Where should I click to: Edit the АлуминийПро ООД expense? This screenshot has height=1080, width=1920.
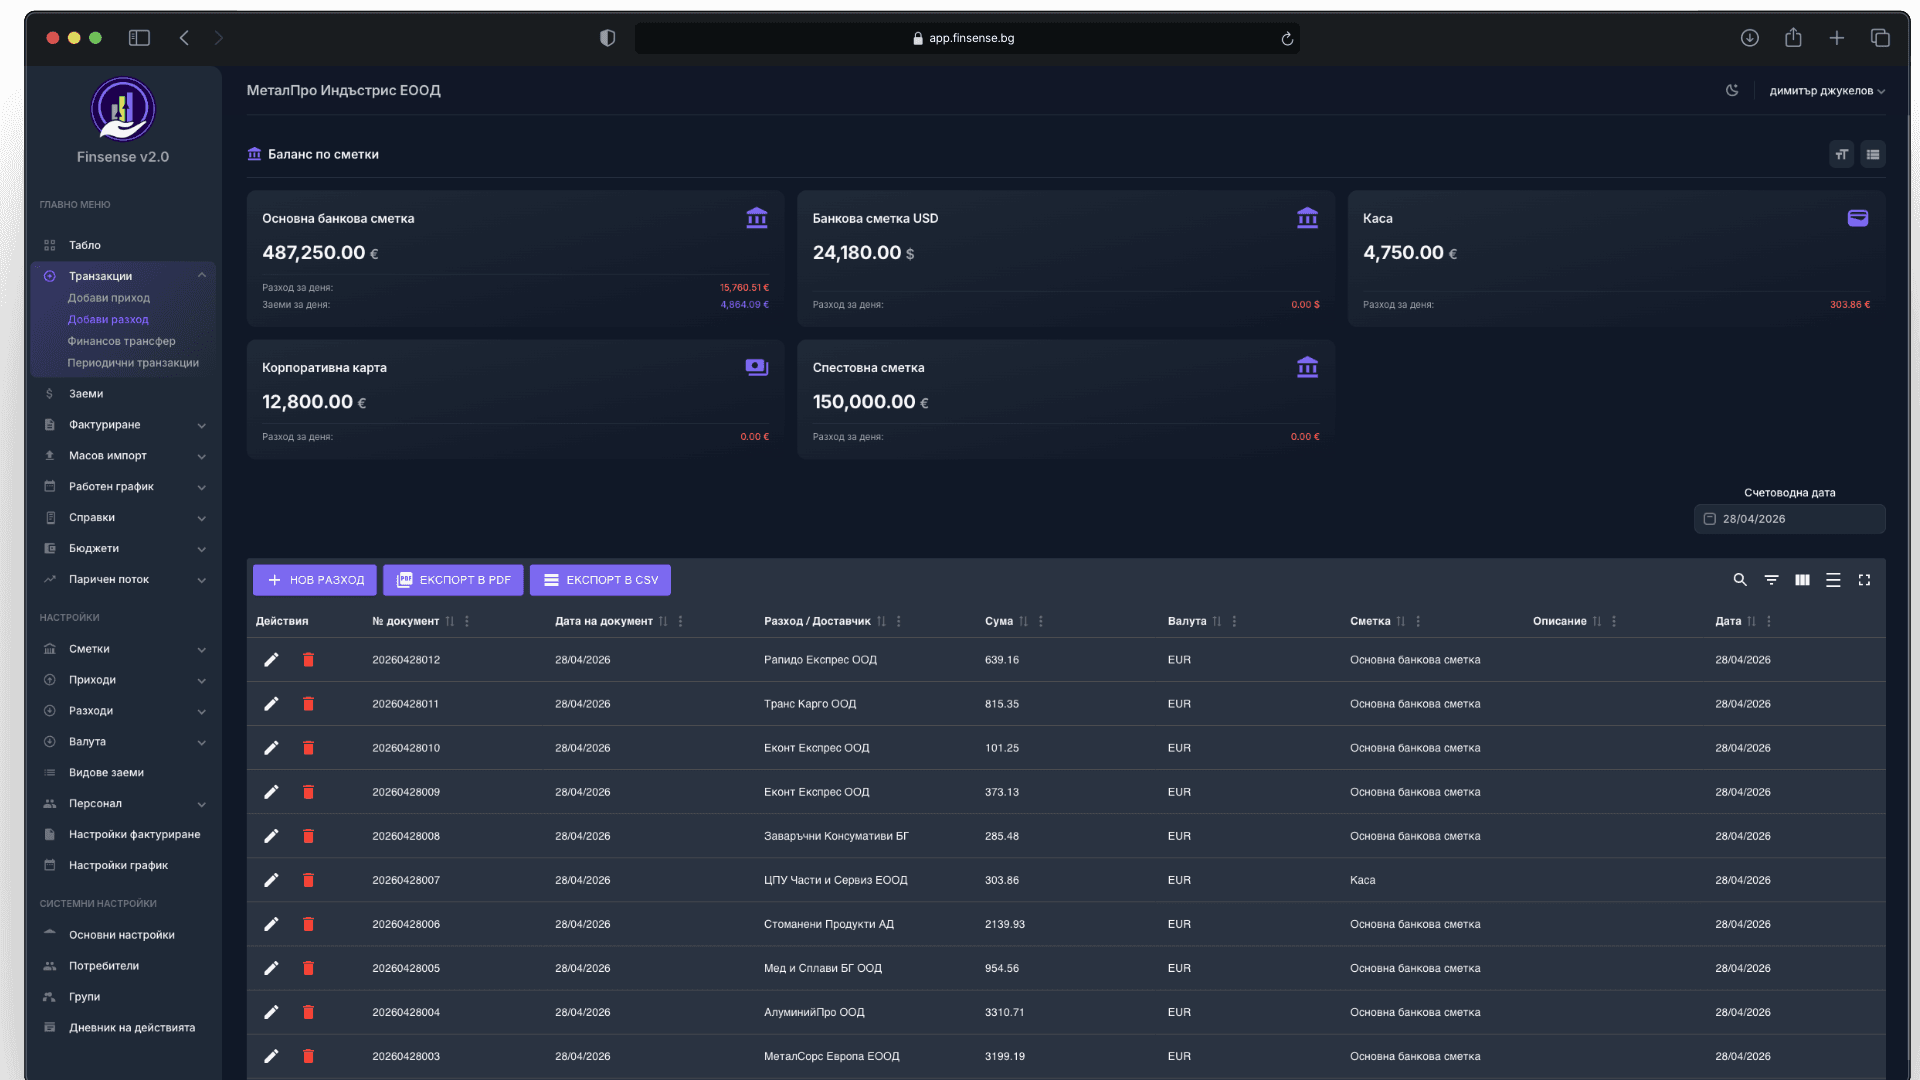[271, 1012]
